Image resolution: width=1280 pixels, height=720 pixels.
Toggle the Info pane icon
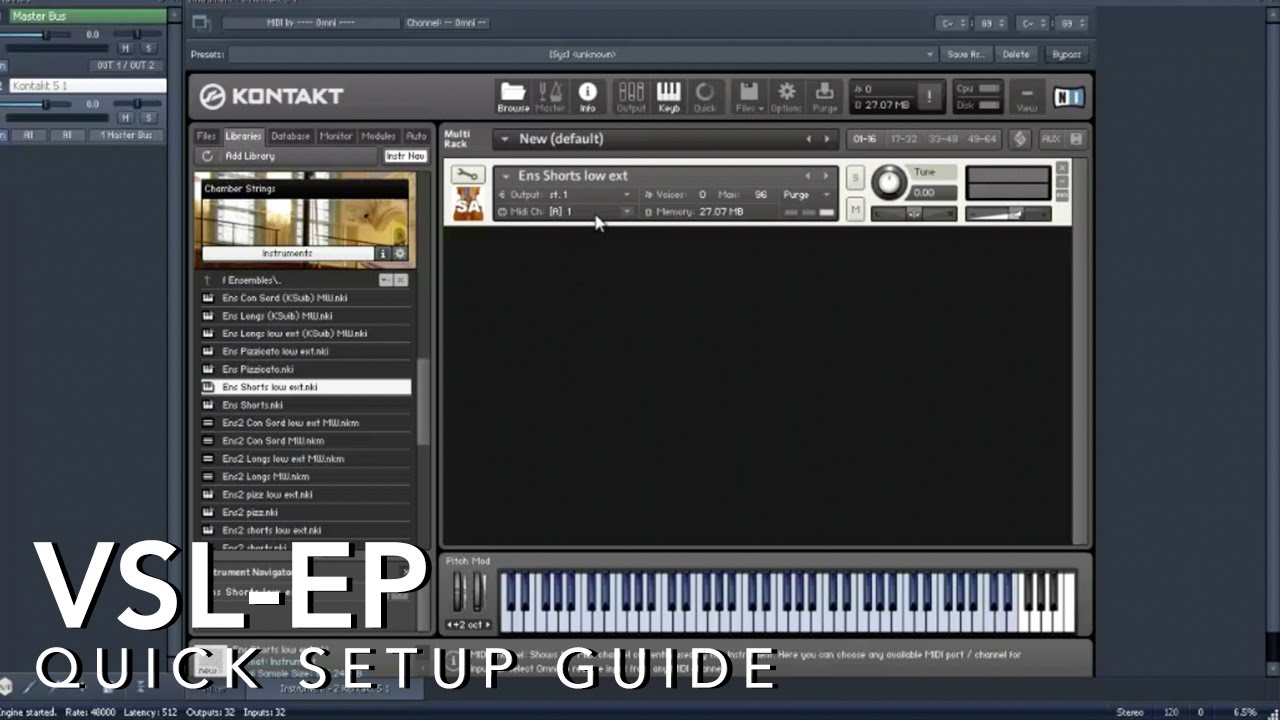tap(587, 96)
